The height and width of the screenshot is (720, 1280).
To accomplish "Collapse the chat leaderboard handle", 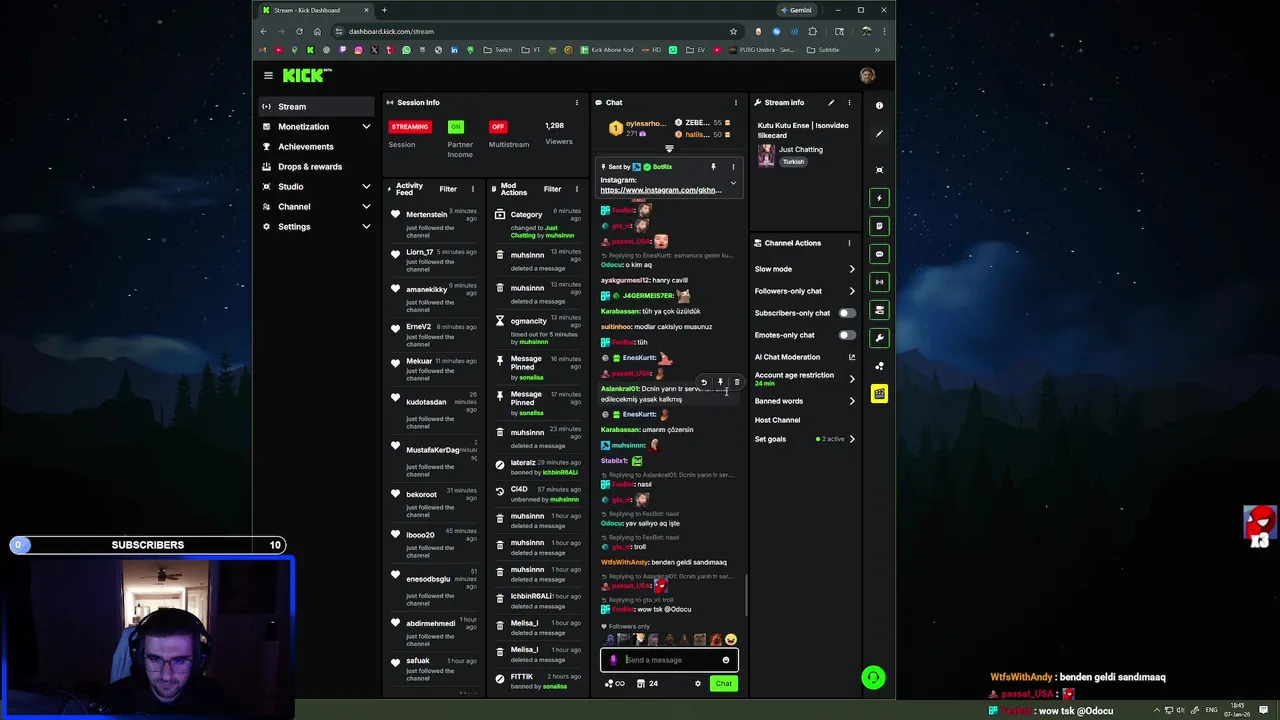I will [x=669, y=149].
